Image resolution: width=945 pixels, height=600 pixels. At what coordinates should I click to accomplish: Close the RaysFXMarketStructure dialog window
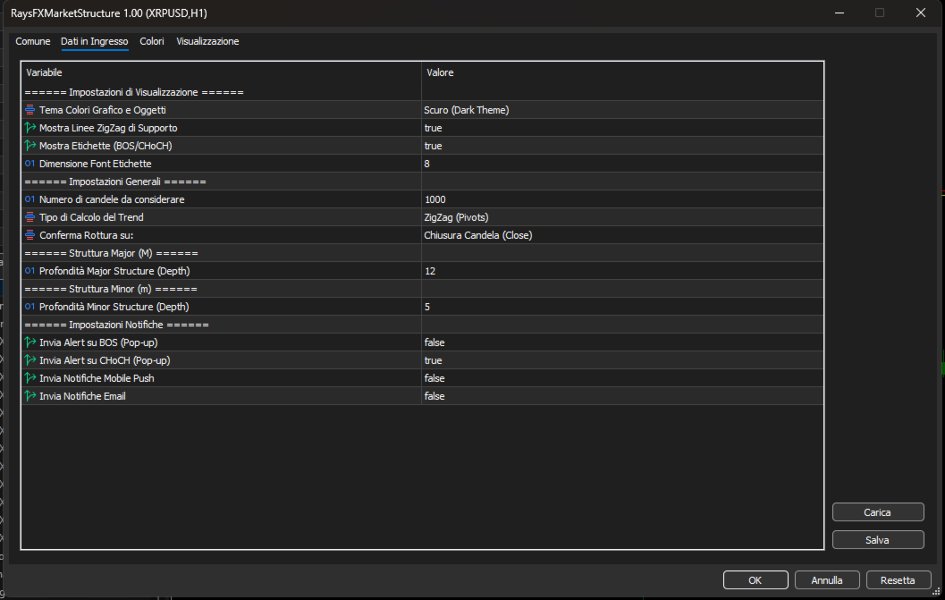(920, 13)
